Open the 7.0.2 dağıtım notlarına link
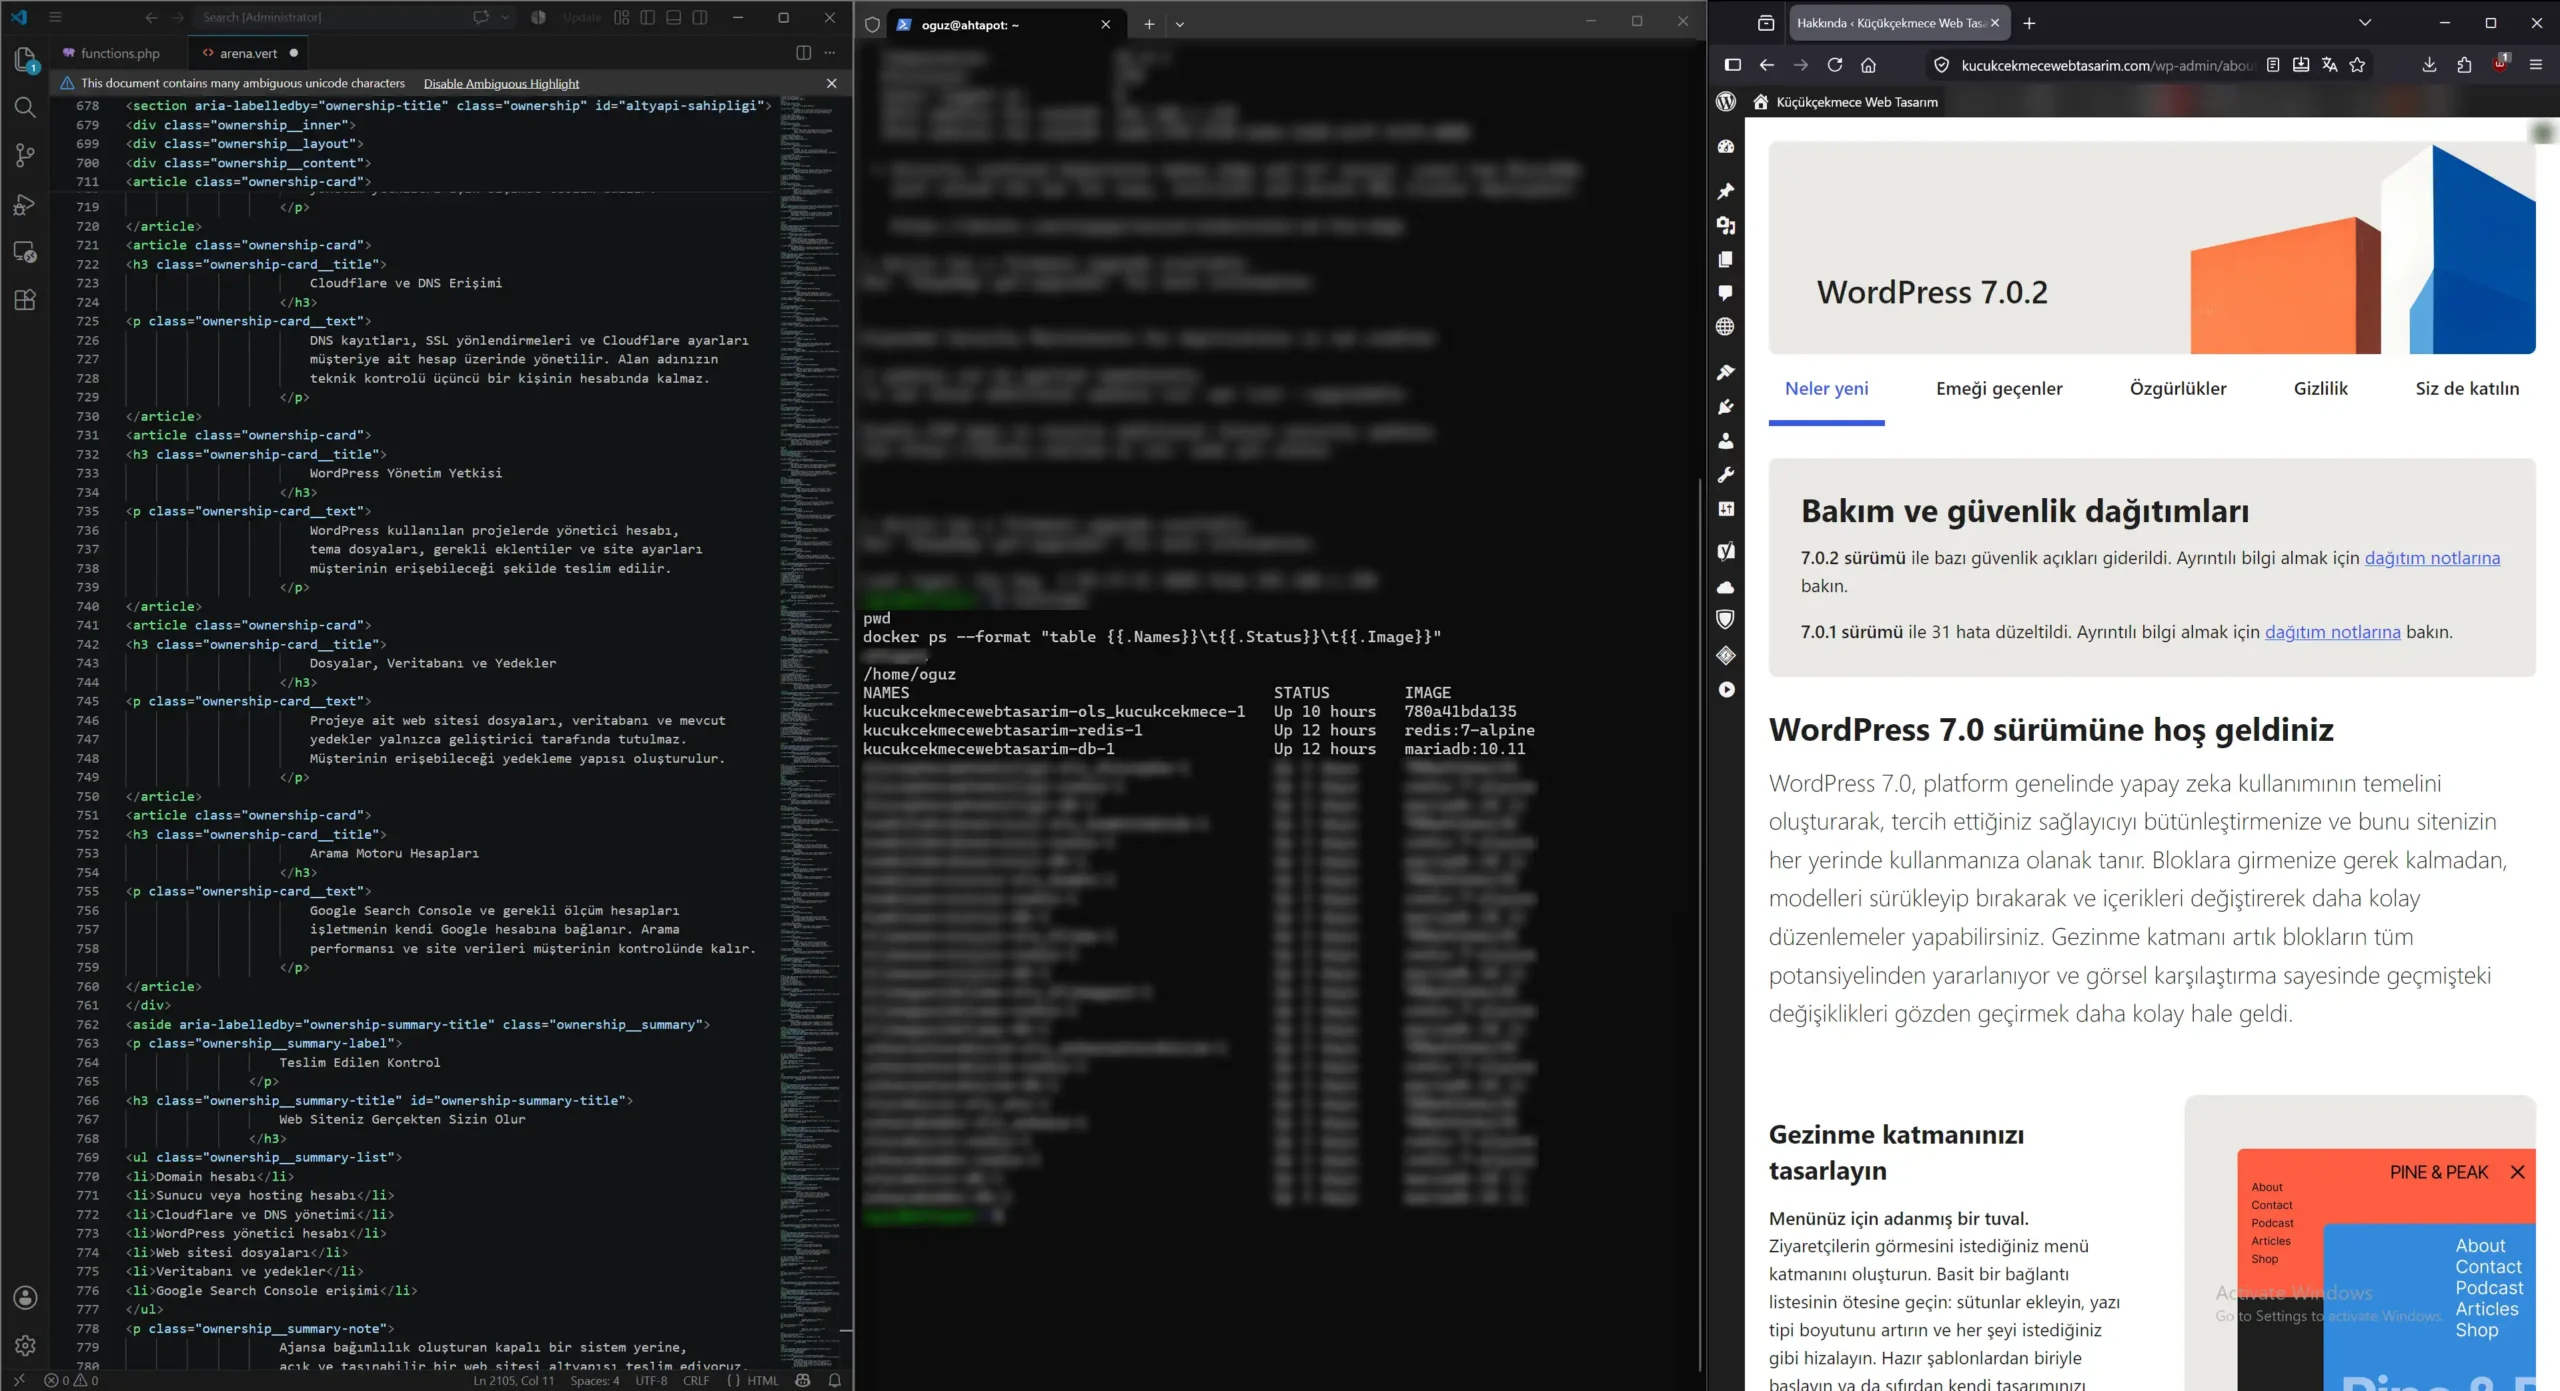This screenshot has height=1391, width=2560. pos(2432,558)
